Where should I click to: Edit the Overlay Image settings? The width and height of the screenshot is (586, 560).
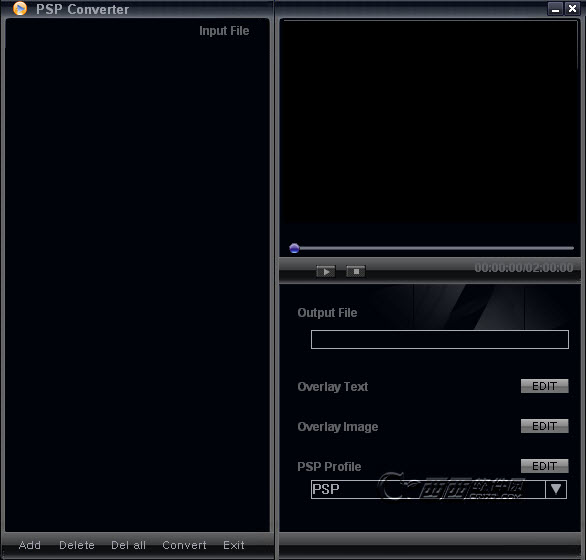click(x=545, y=426)
